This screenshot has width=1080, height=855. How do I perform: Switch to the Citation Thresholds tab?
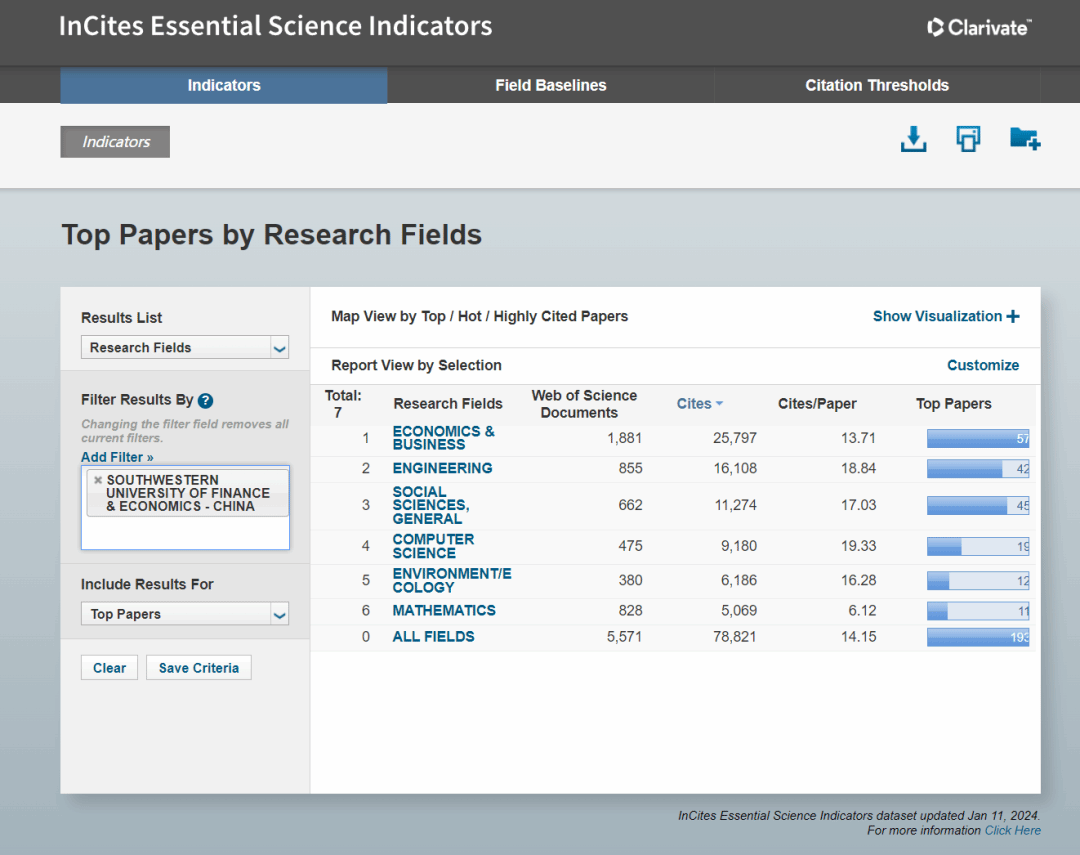coord(876,86)
